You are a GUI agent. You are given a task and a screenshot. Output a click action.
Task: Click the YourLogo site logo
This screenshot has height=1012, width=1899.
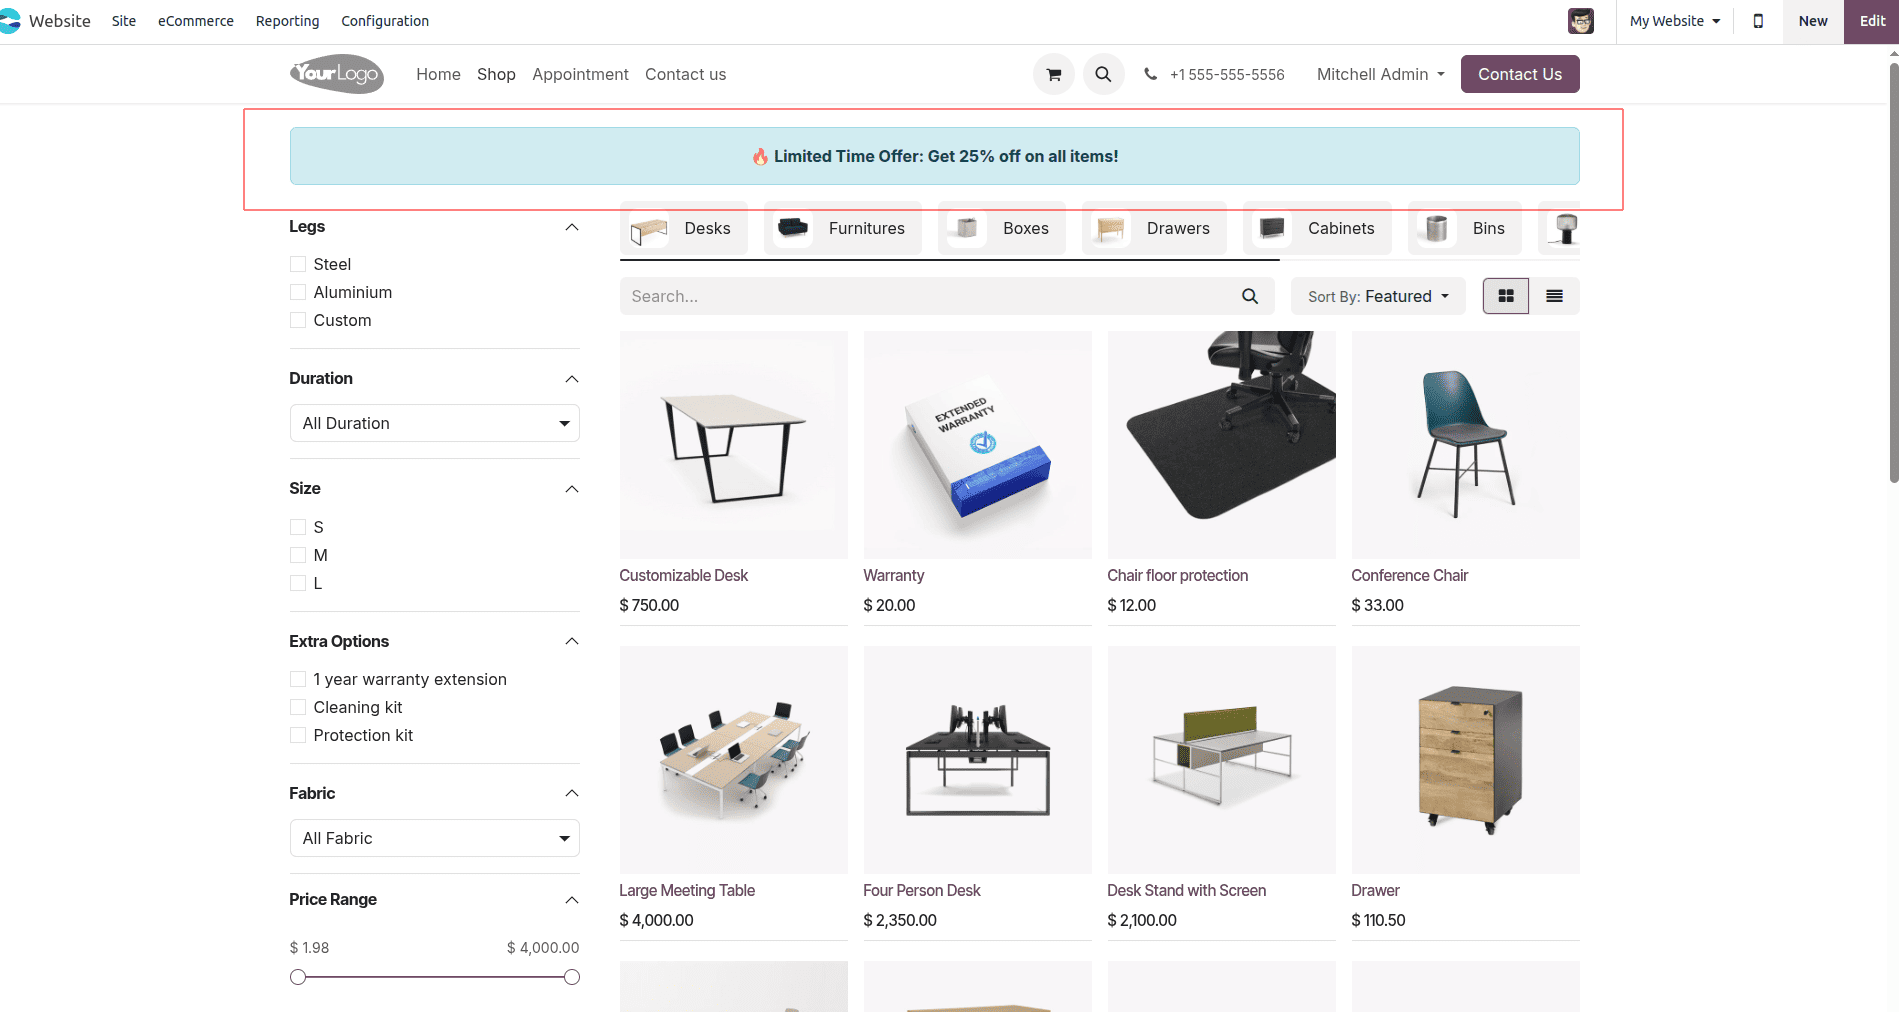point(337,74)
